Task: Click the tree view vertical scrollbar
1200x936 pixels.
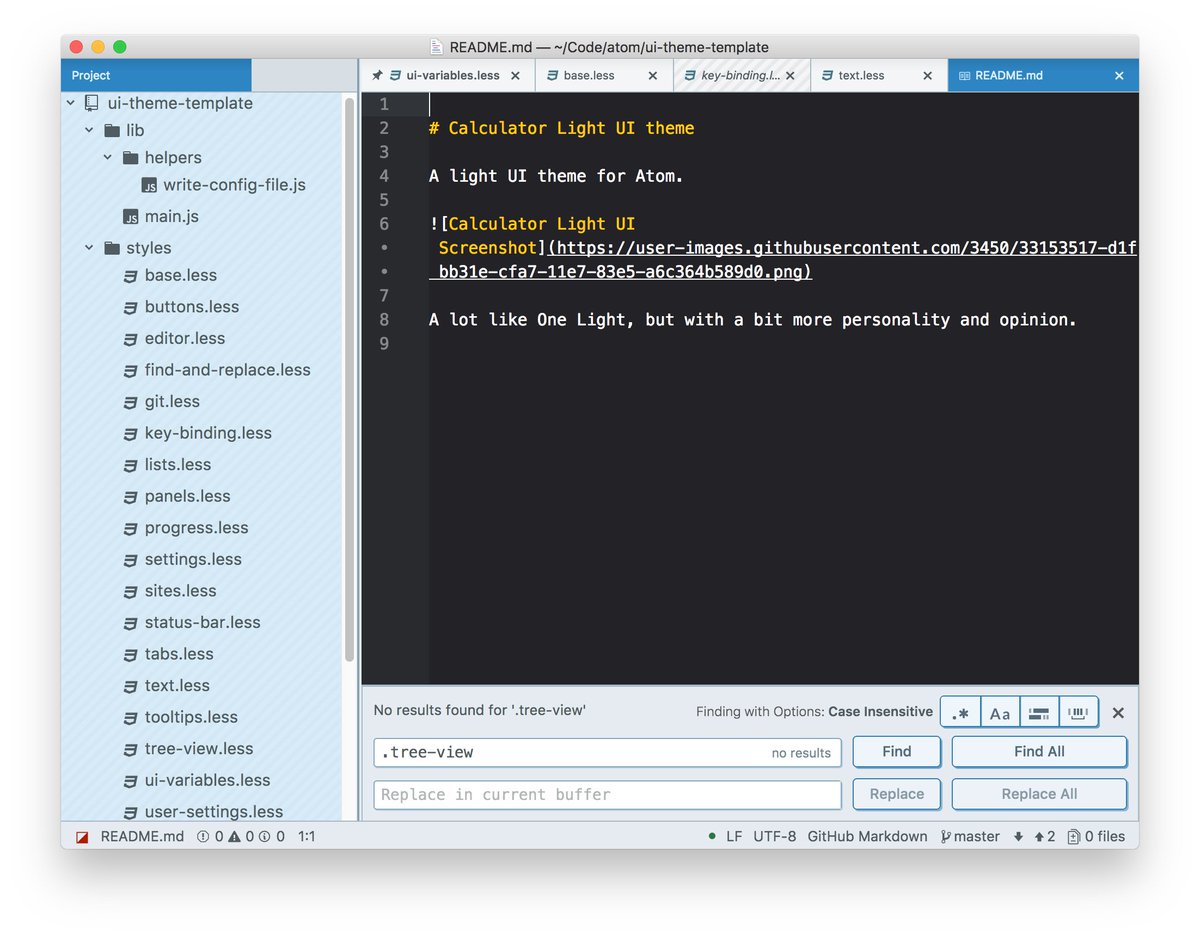Action: [349, 380]
